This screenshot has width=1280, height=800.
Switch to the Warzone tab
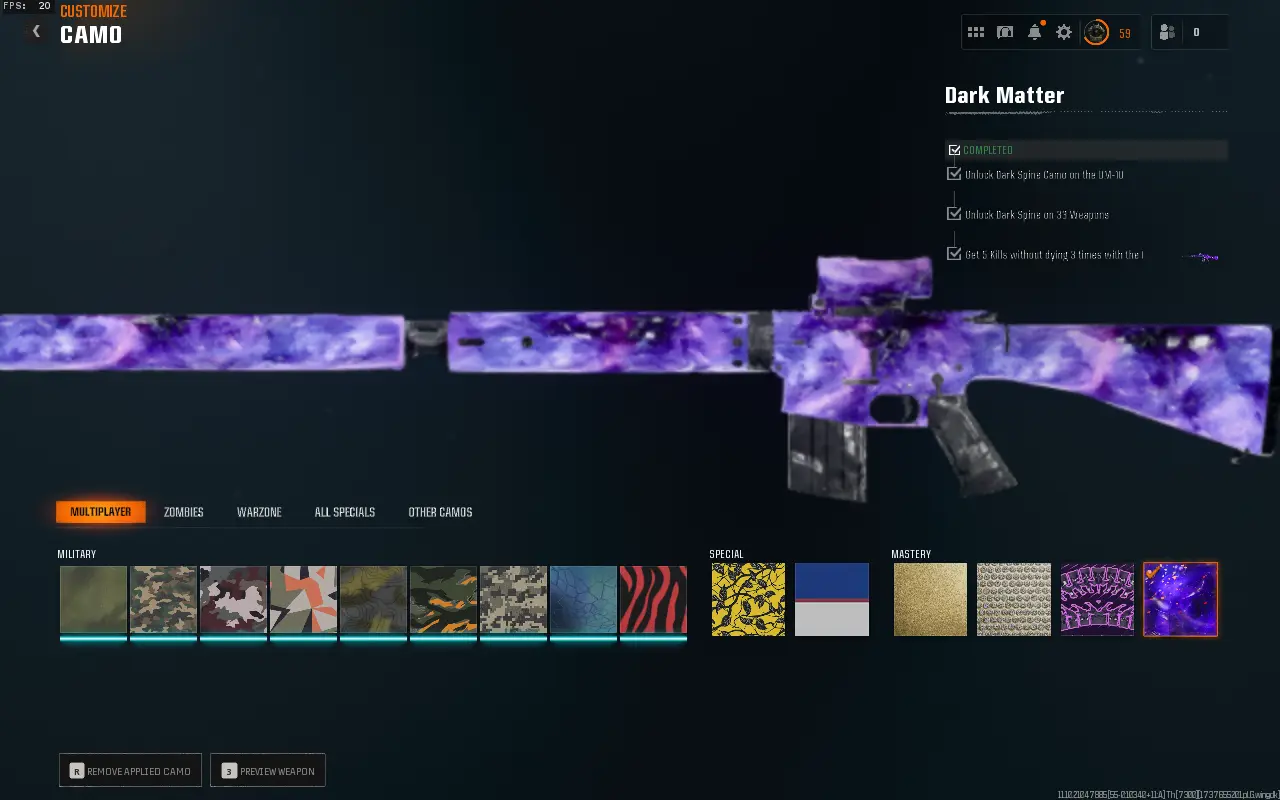[x=259, y=512]
